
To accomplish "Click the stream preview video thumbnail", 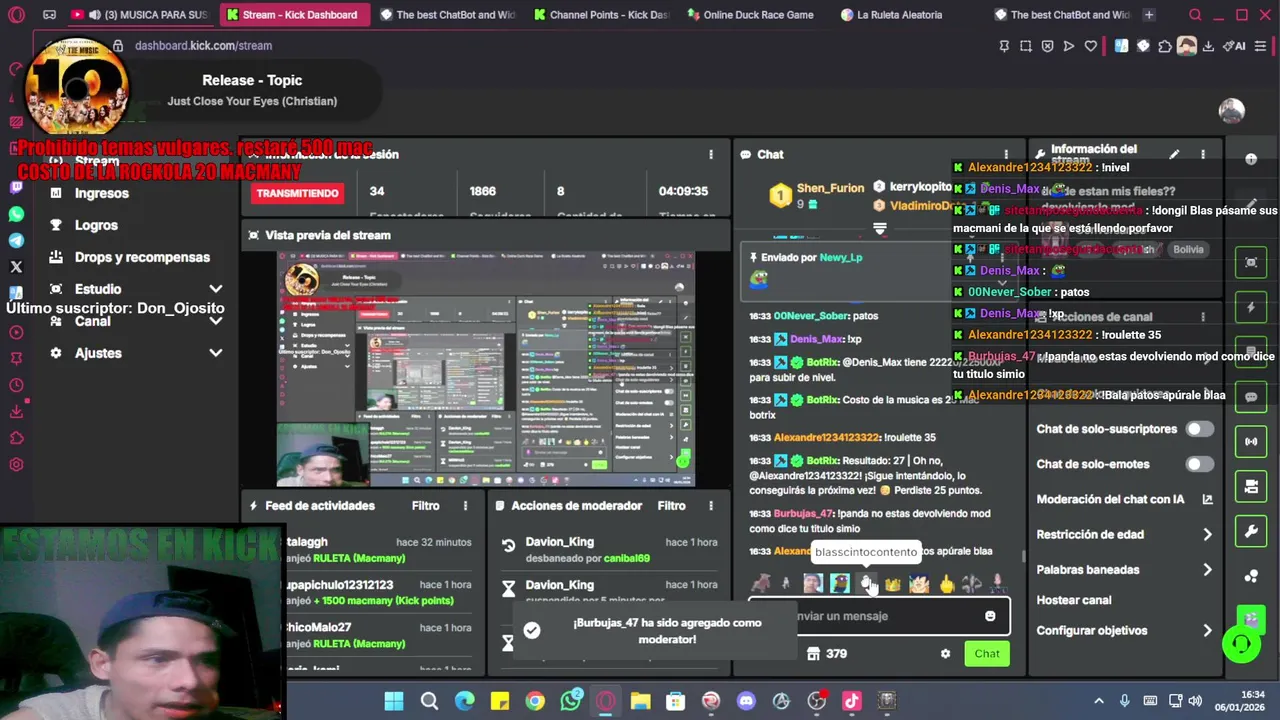I will [x=486, y=368].
